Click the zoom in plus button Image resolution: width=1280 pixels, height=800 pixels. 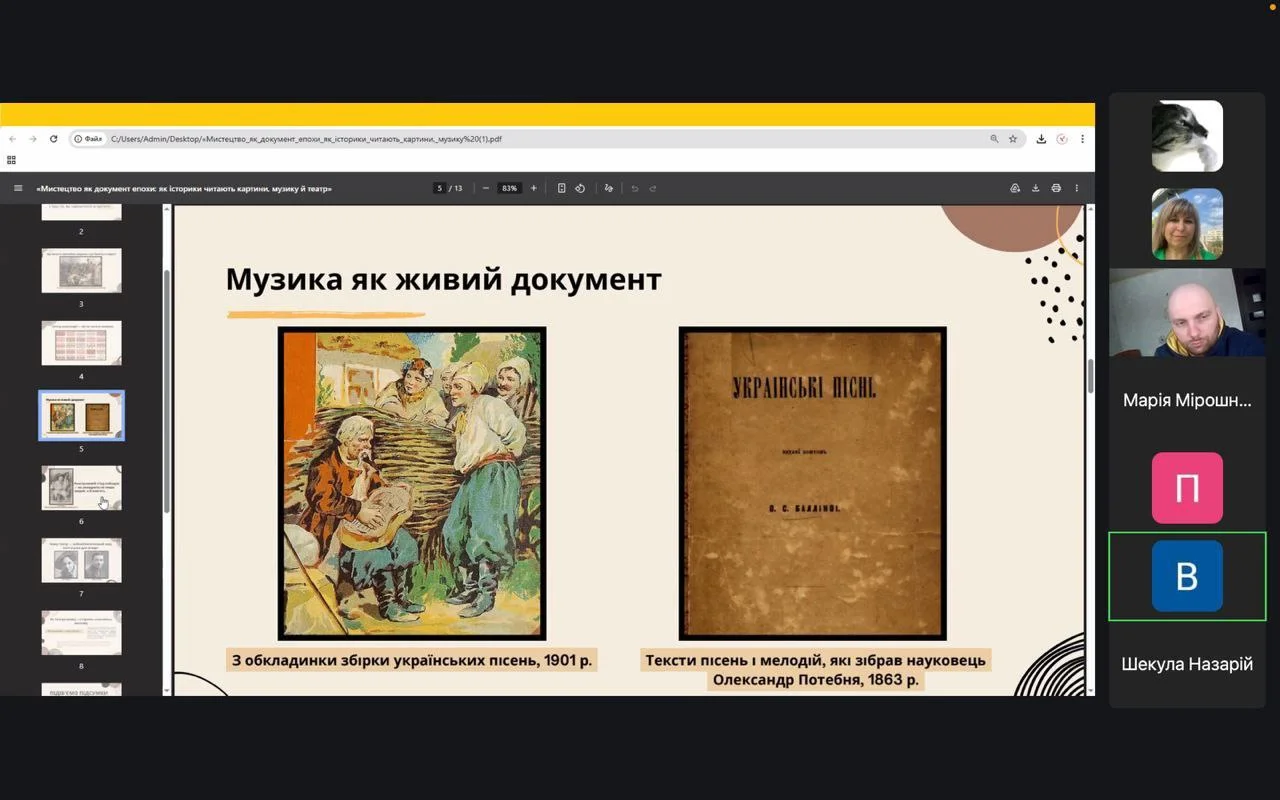pyautogui.click(x=533, y=188)
